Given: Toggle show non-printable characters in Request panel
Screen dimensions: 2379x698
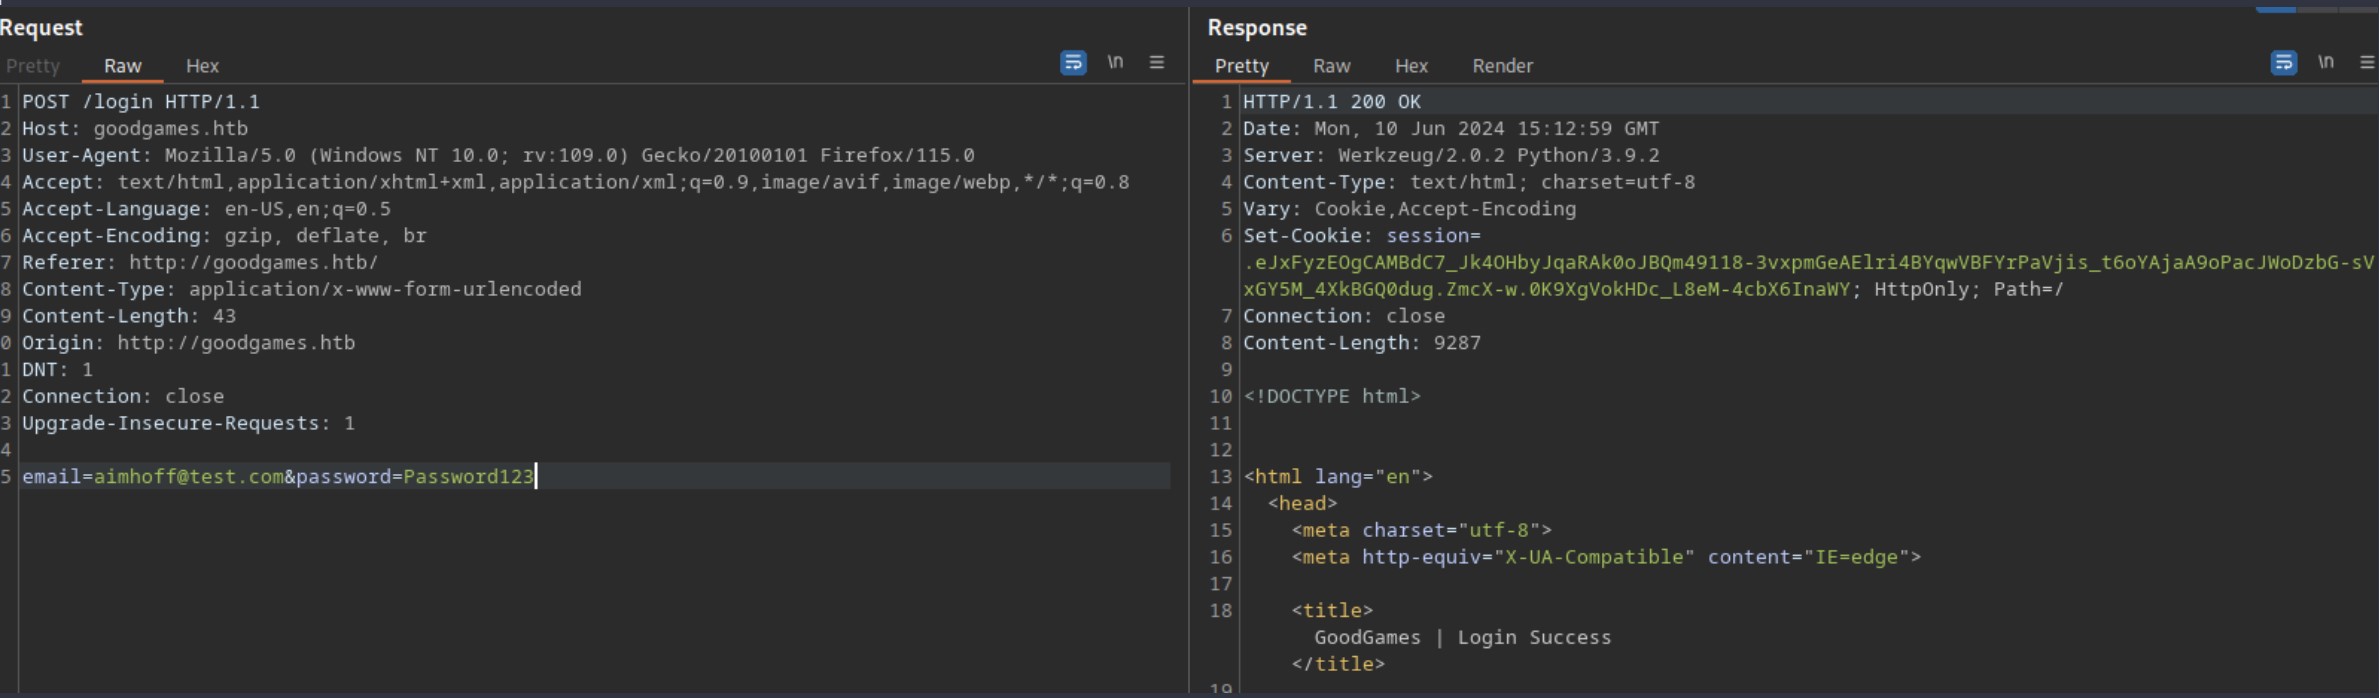Looking at the screenshot, I should coord(1115,63).
